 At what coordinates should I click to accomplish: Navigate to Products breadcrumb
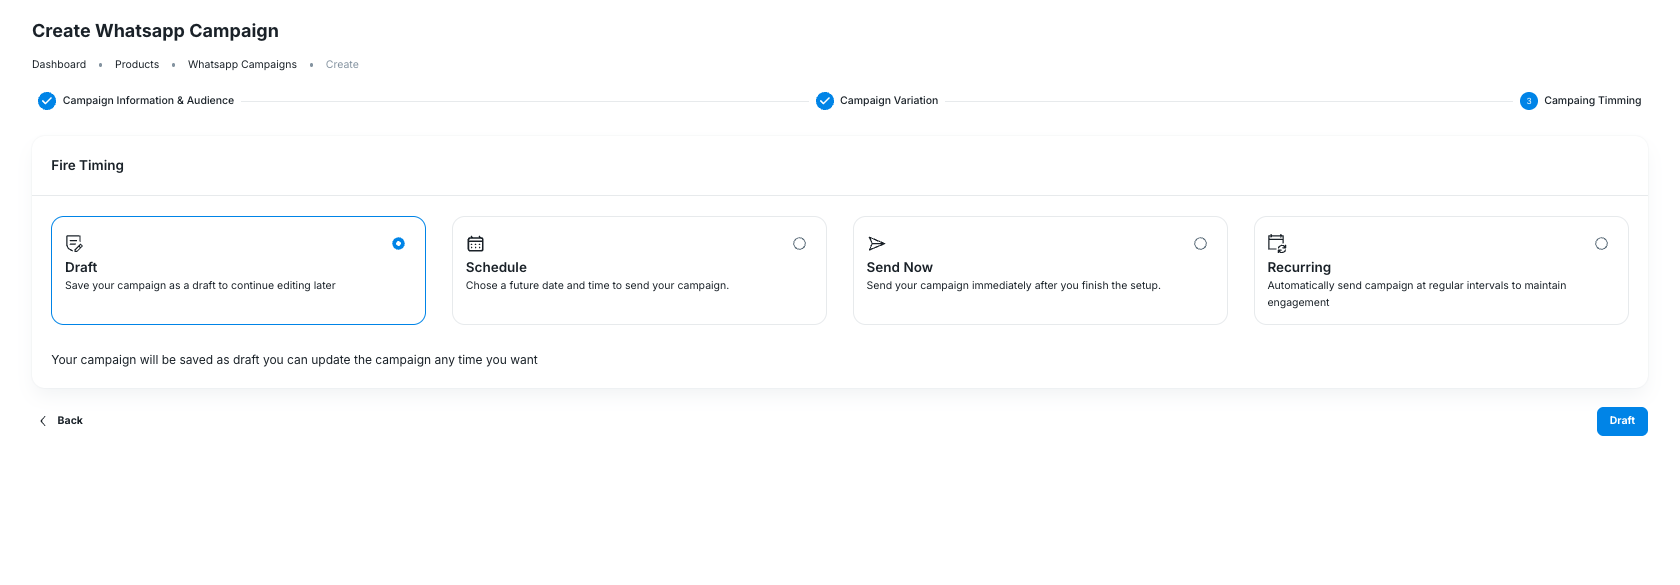pos(137,64)
